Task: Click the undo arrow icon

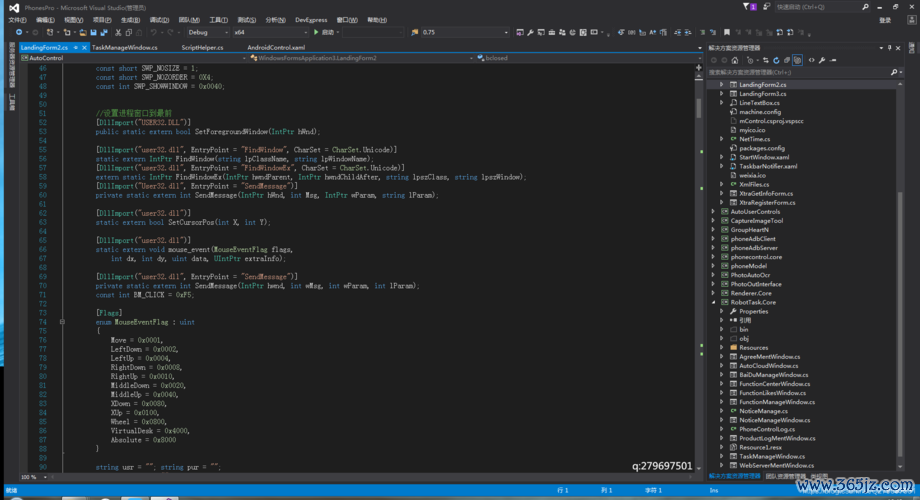Action: point(153,32)
